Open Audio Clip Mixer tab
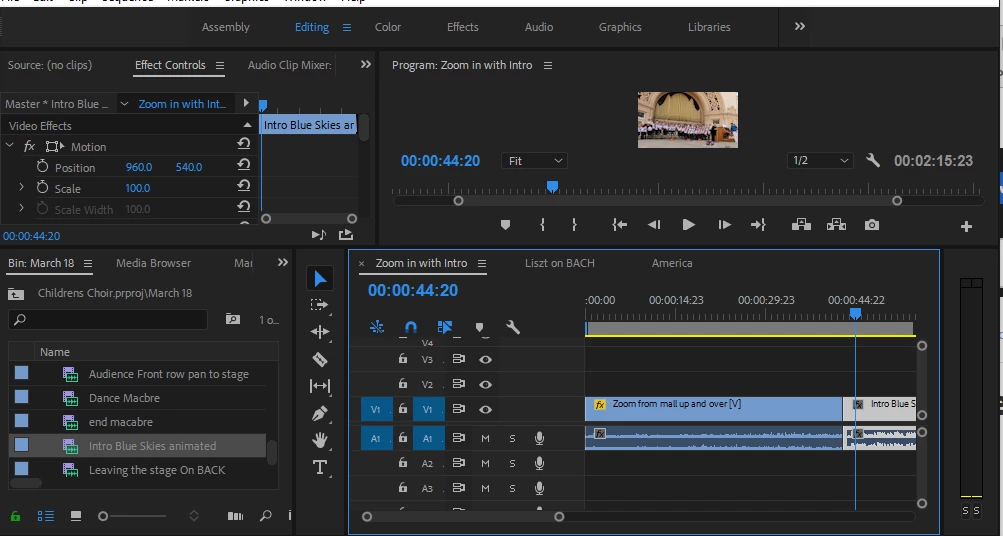The image size is (1003, 536). coord(290,65)
